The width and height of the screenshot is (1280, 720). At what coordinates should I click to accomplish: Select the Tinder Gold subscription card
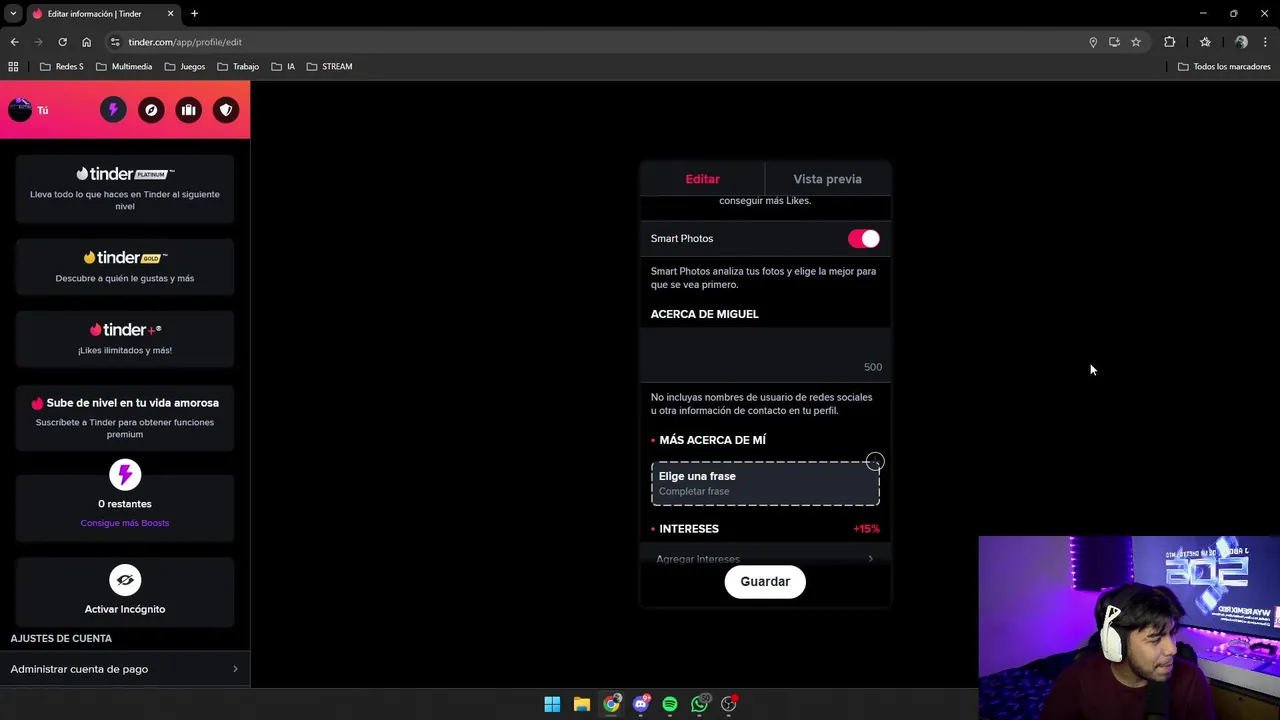tap(125, 267)
